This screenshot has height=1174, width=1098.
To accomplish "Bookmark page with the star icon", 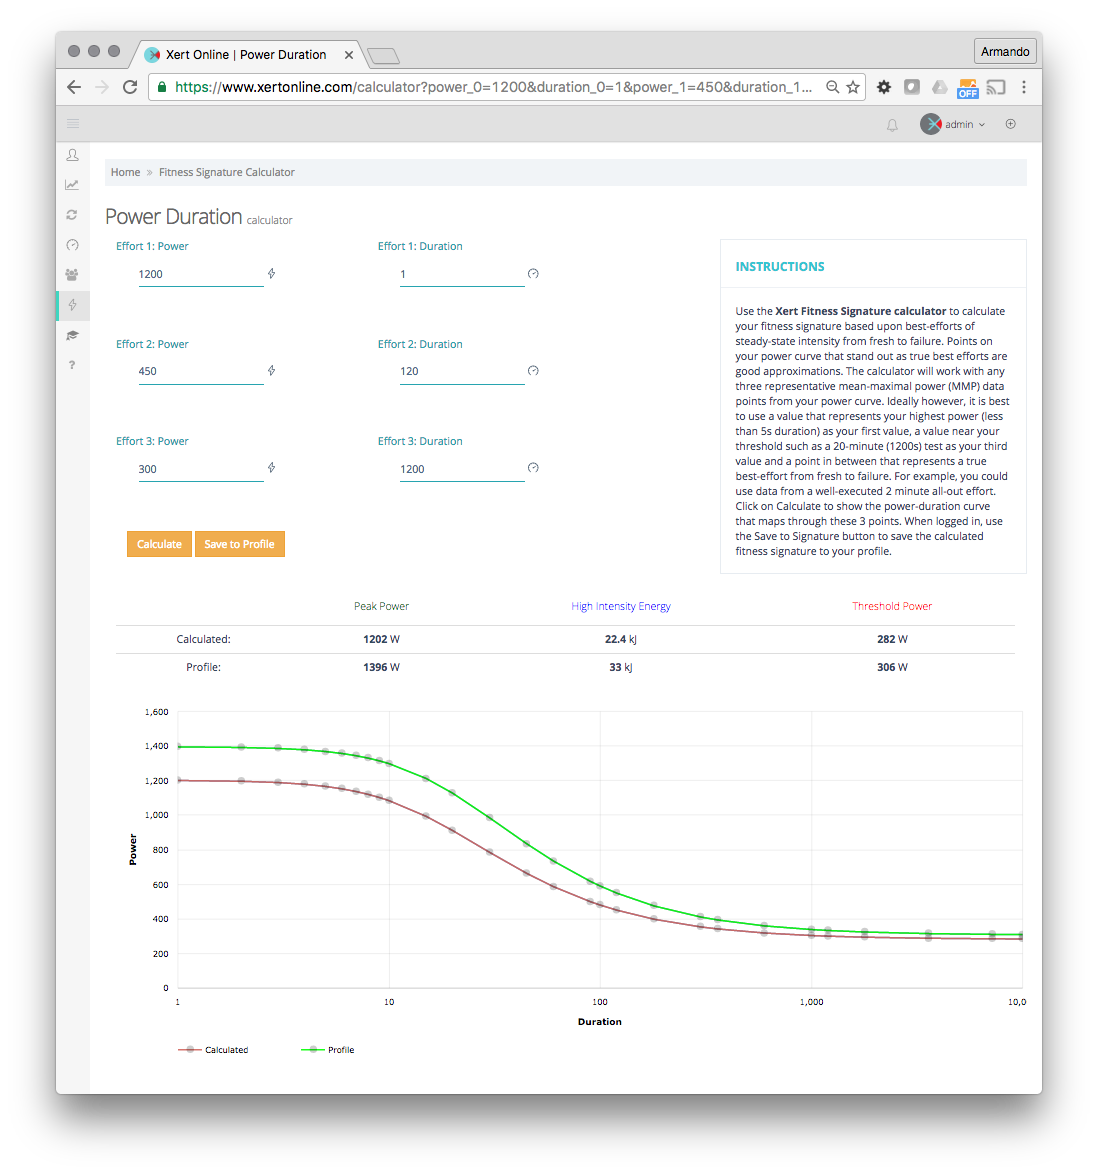I will pyautogui.click(x=852, y=87).
